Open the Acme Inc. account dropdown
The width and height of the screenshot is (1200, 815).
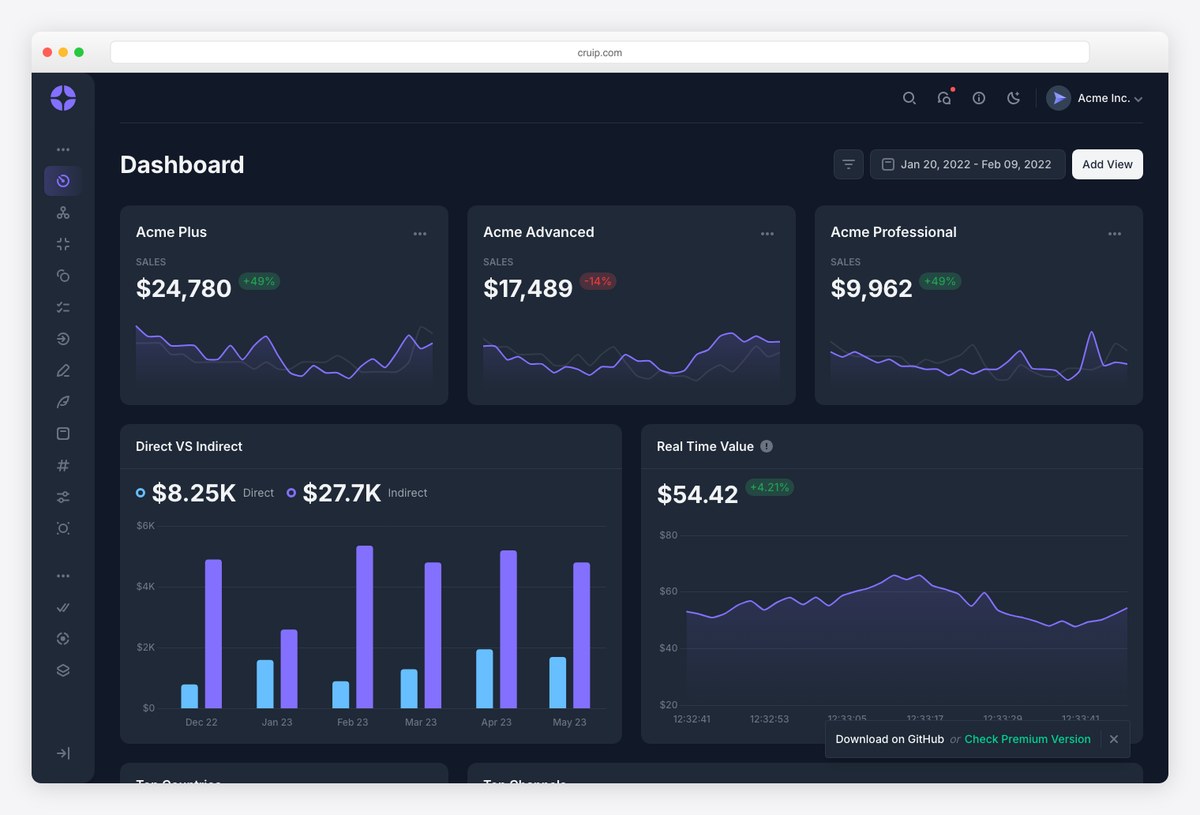click(1095, 98)
